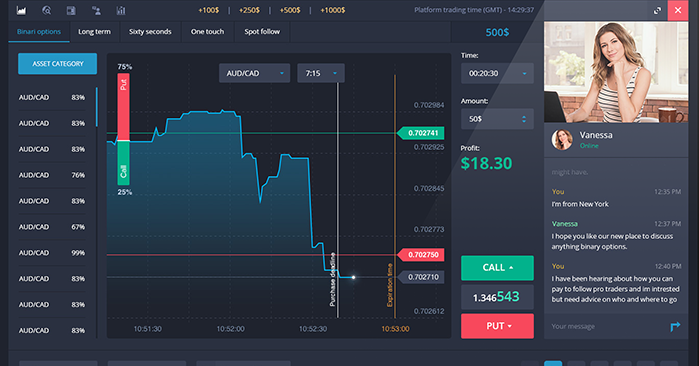Click the bar chart statistics icon
This screenshot has width=699, height=366.
(x=121, y=10)
